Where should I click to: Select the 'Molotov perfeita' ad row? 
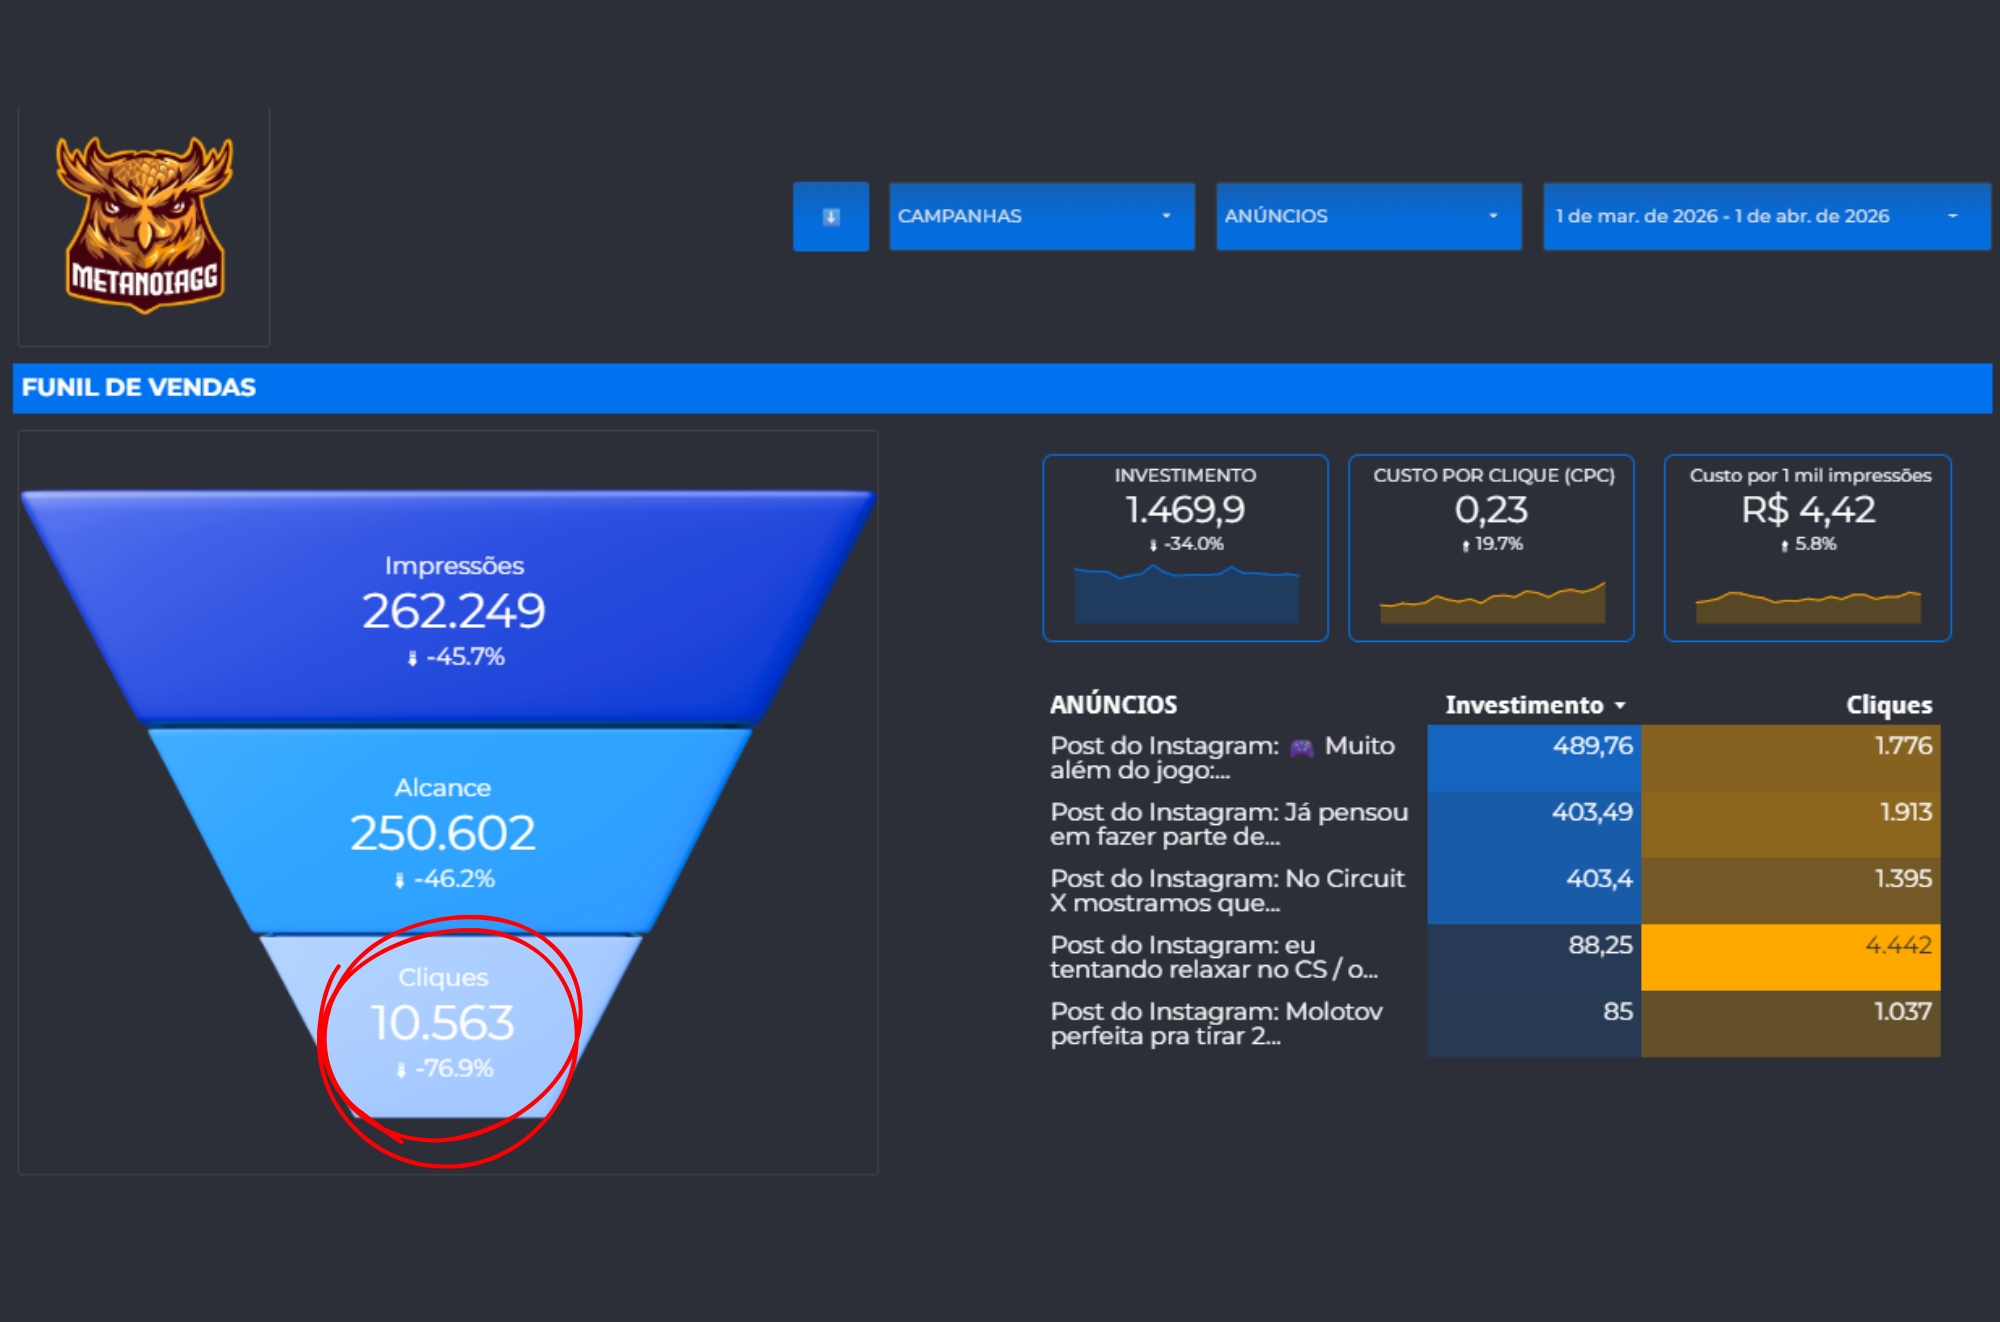1216,1023
